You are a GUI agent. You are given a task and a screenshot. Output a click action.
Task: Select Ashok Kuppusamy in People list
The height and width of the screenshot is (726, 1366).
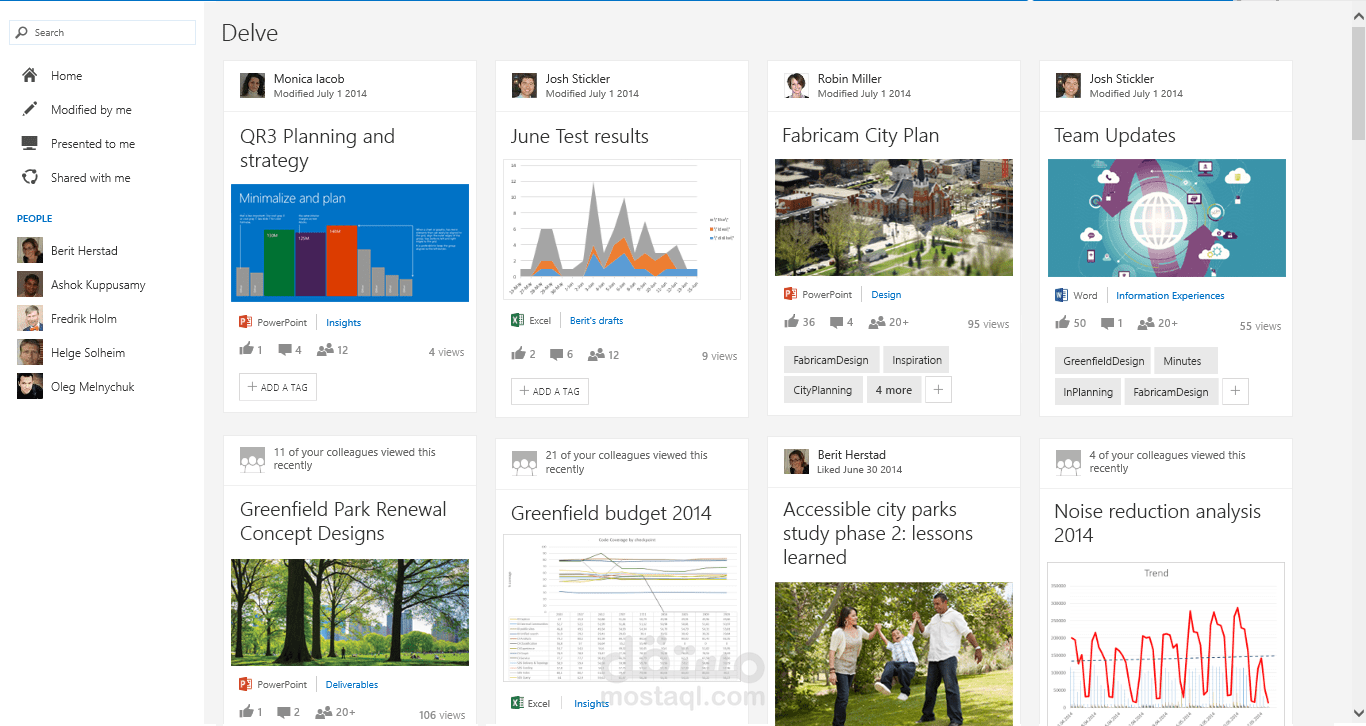(x=98, y=285)
